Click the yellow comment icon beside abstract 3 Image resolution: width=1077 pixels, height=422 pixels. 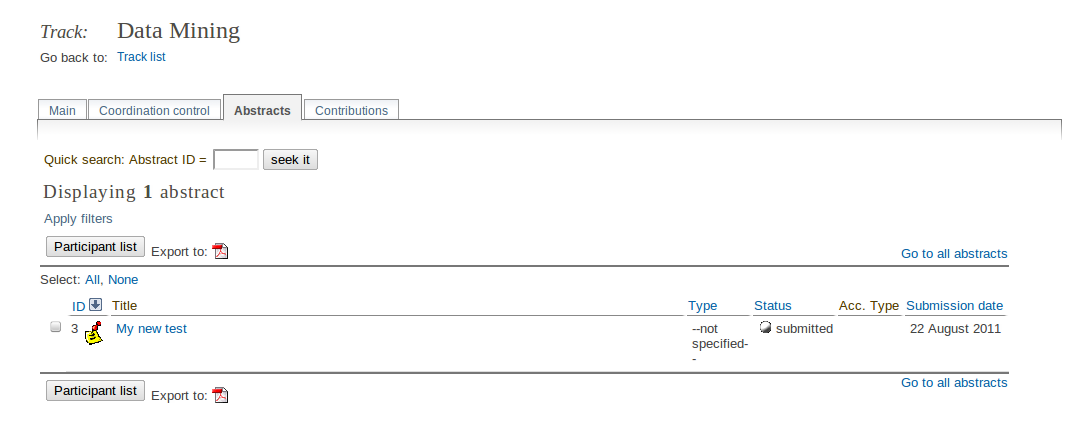(94, 333)
